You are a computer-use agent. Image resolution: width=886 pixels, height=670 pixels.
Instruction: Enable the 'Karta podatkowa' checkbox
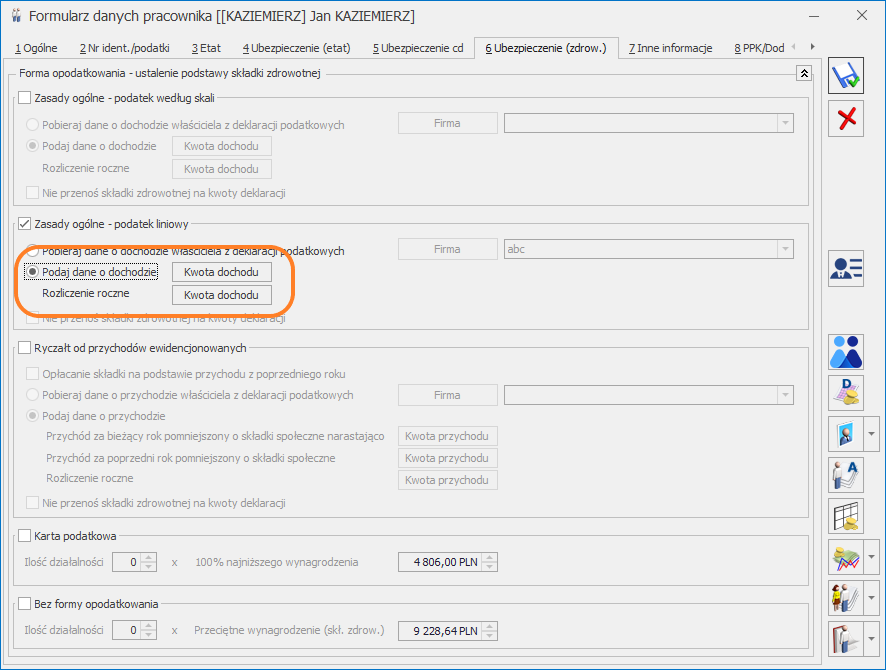(26, 536)
